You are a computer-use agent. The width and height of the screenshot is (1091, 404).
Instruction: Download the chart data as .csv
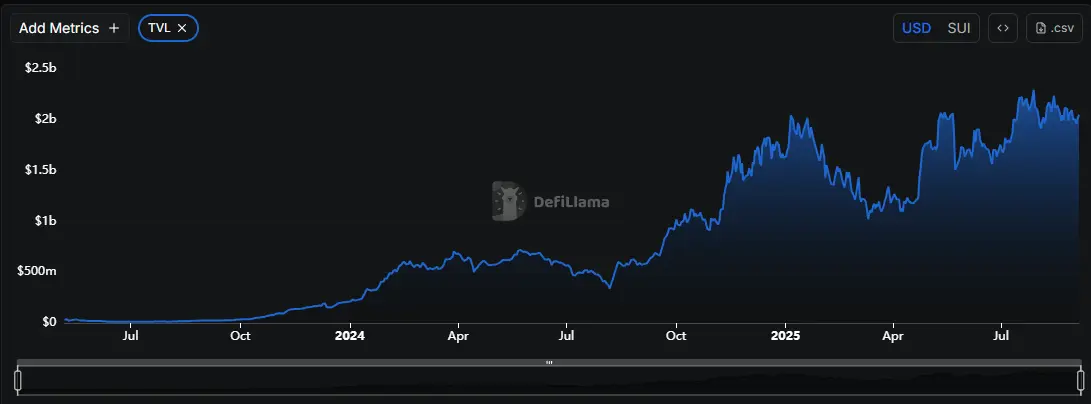[x=1055, y=28]
